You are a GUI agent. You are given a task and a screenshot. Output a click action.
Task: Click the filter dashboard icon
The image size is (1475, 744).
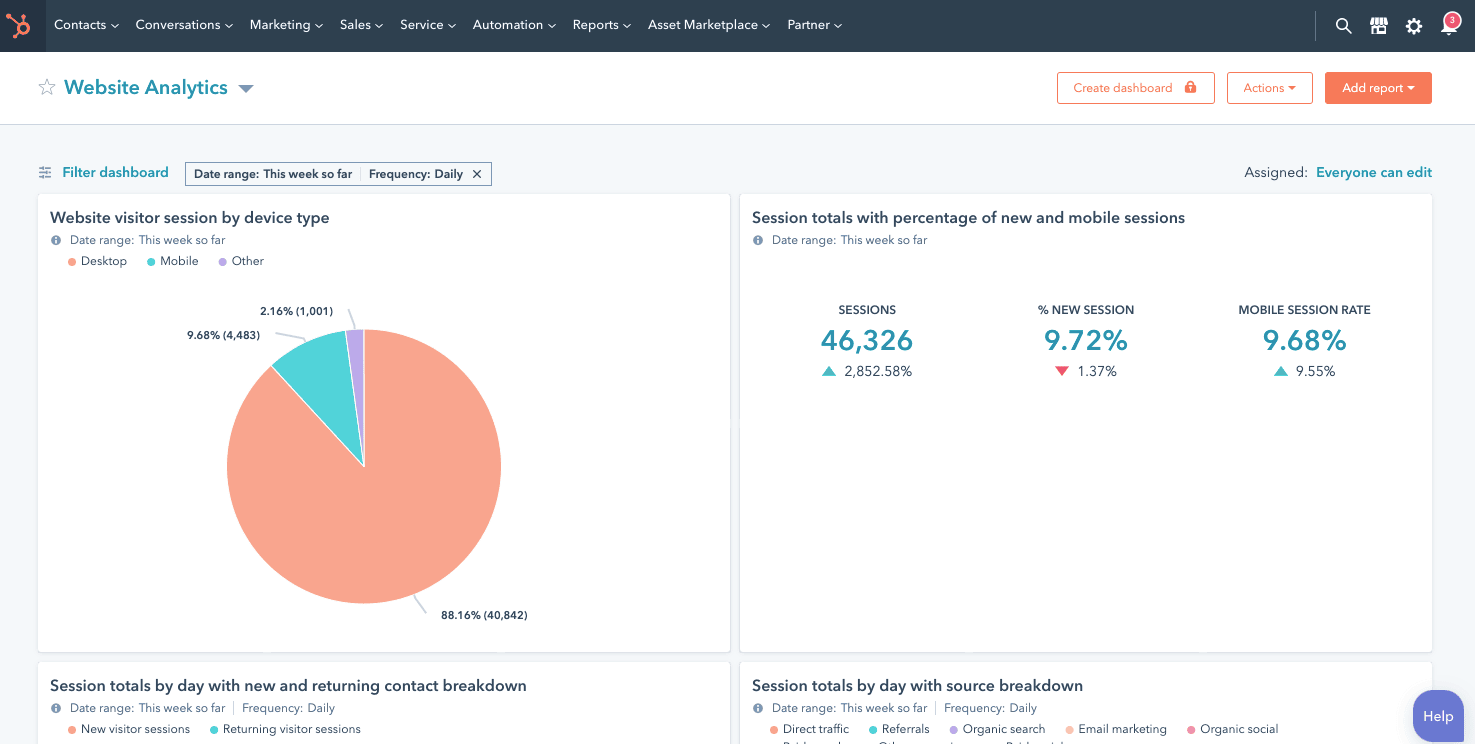44,172
